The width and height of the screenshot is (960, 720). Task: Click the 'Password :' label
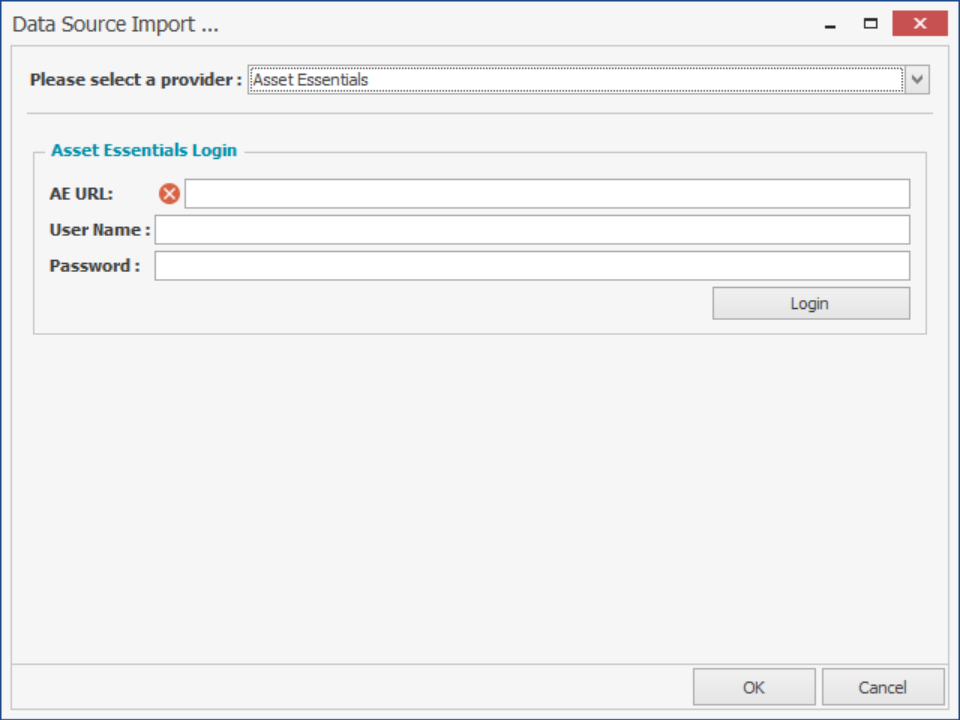[x=95, y=266]
